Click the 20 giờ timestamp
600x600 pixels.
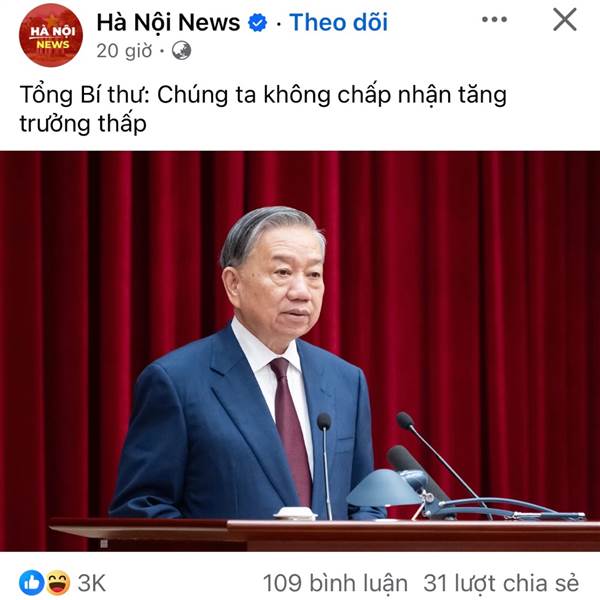click(x=124, y=51)
